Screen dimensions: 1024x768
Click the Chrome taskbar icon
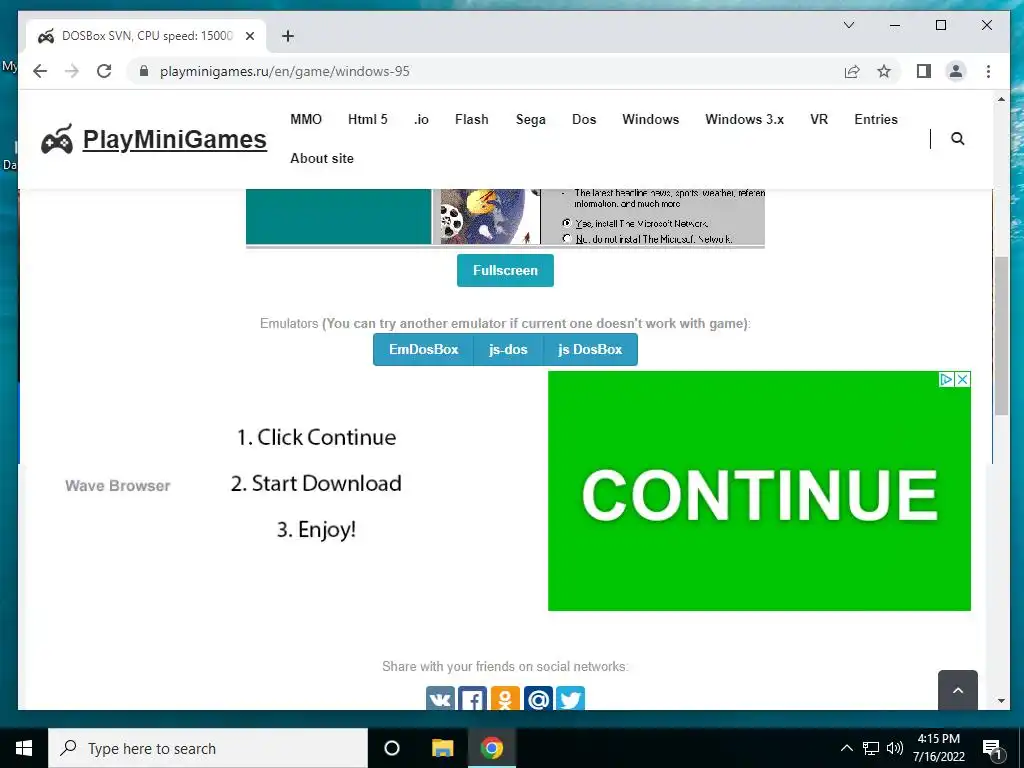click(492, 748)
